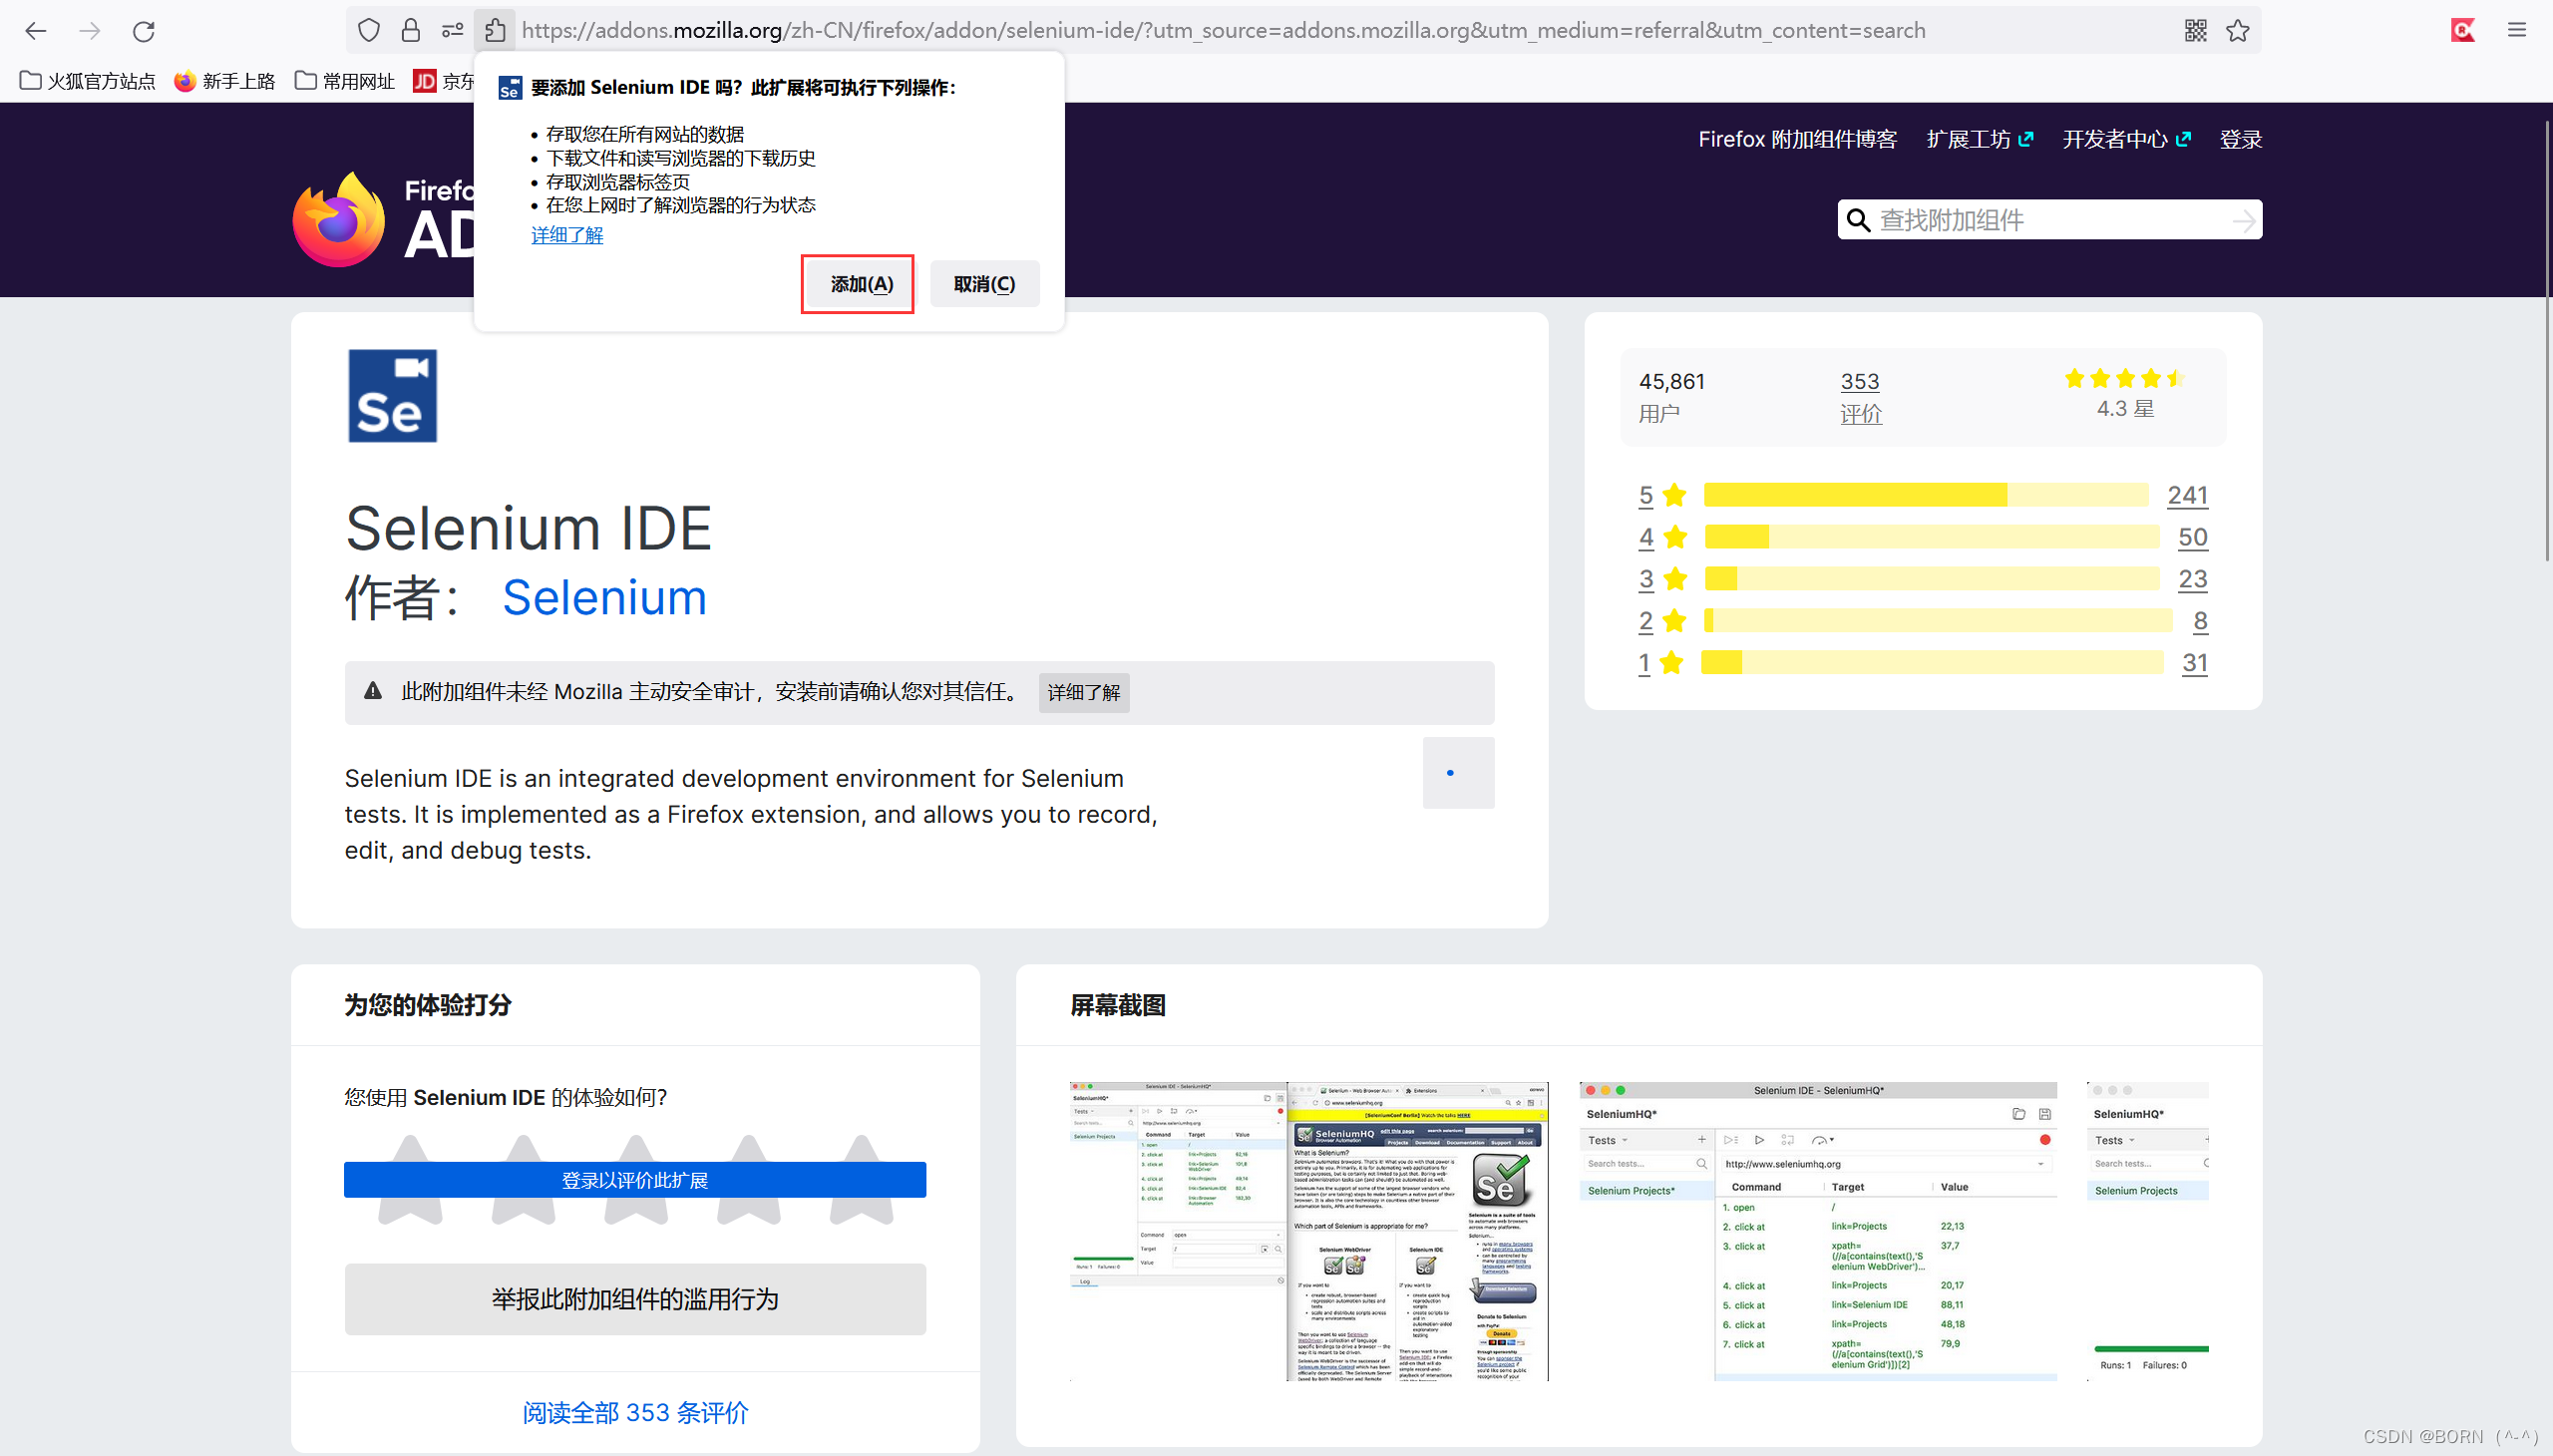
Task: Click 举报此附加组件的滥用行为 button
Action: pos(635,1300)
